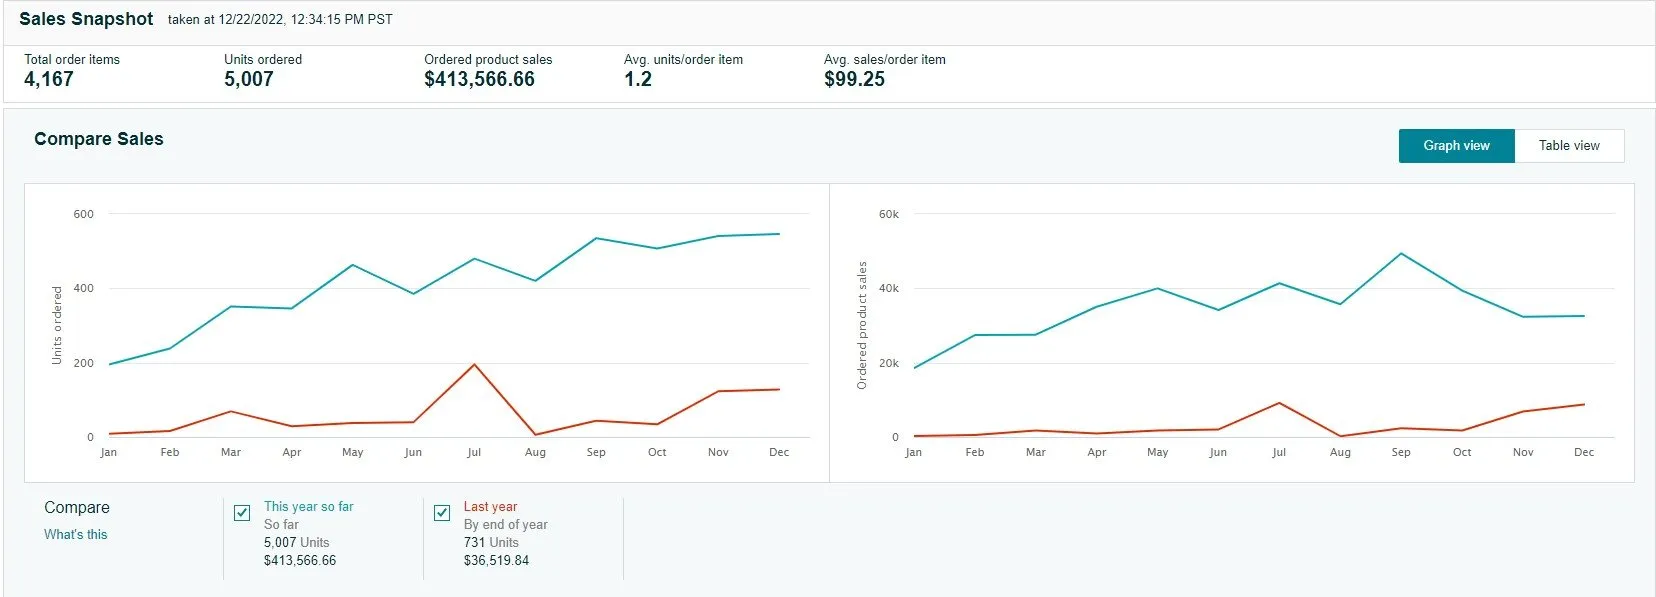Click the Last year legend label

click(x=490, y=507)
